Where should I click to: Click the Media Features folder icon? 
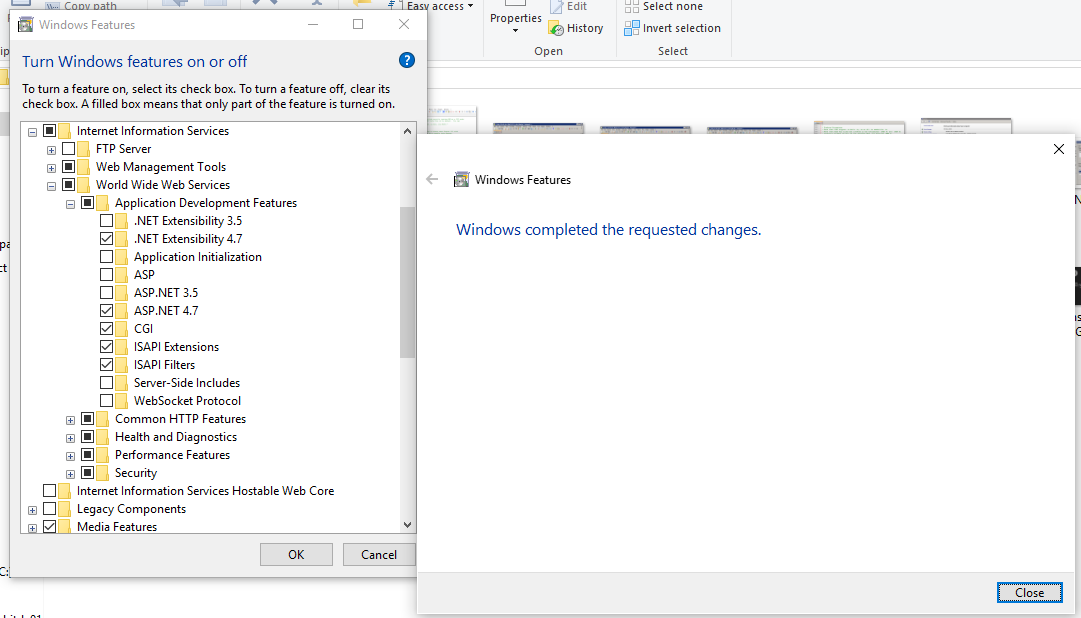(x=65, y=527)
